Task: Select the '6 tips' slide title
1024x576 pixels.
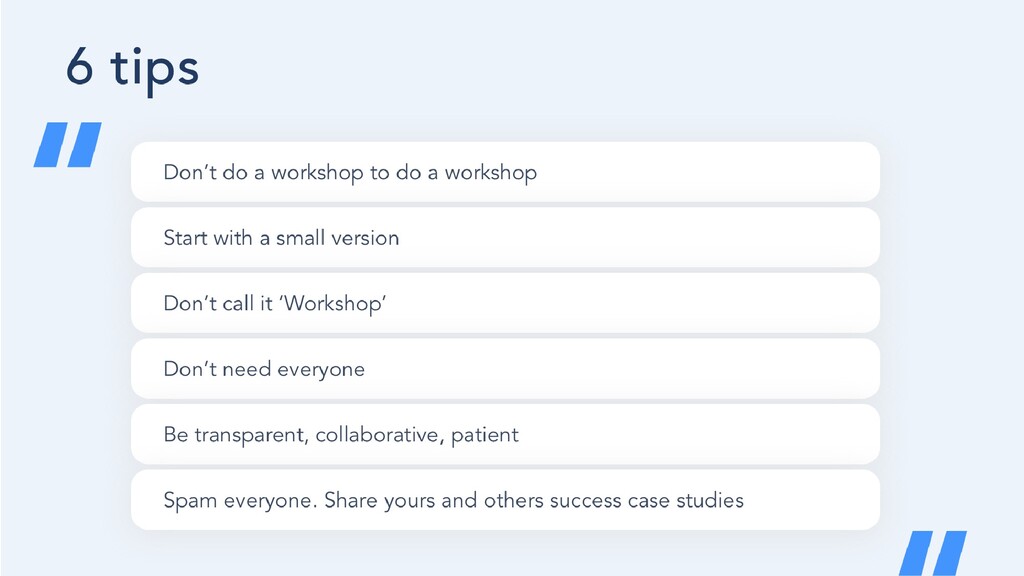Action: tap(132, 70)
